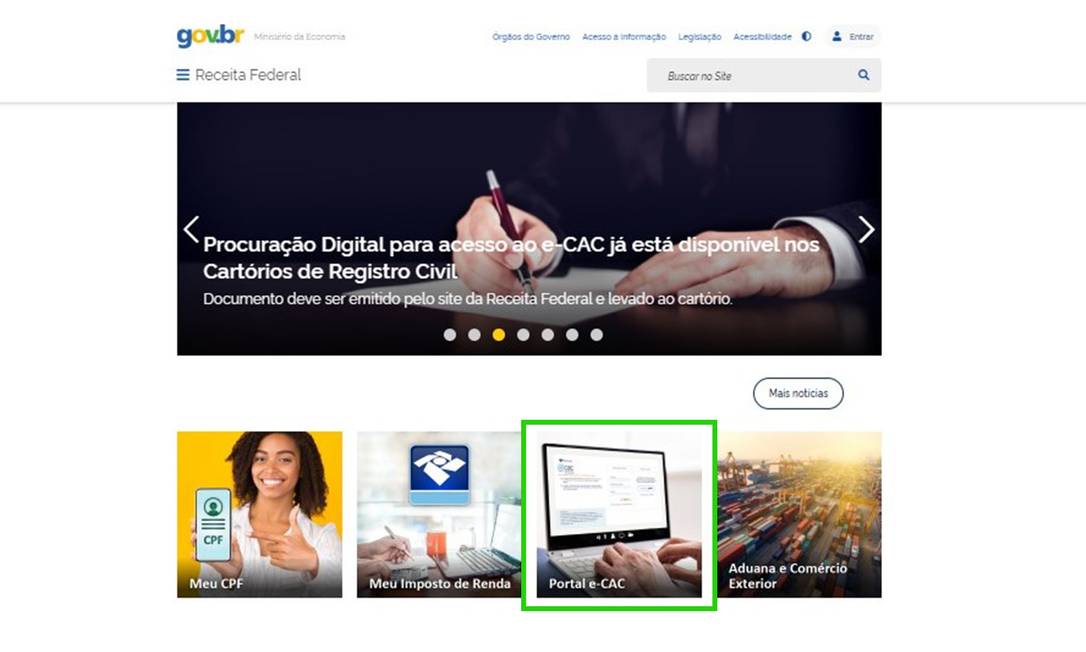Advance to the next carousel slide arrow
The height and width of the screenshot is (652, 1086).
pyautogui.click(x=866, y=229)
